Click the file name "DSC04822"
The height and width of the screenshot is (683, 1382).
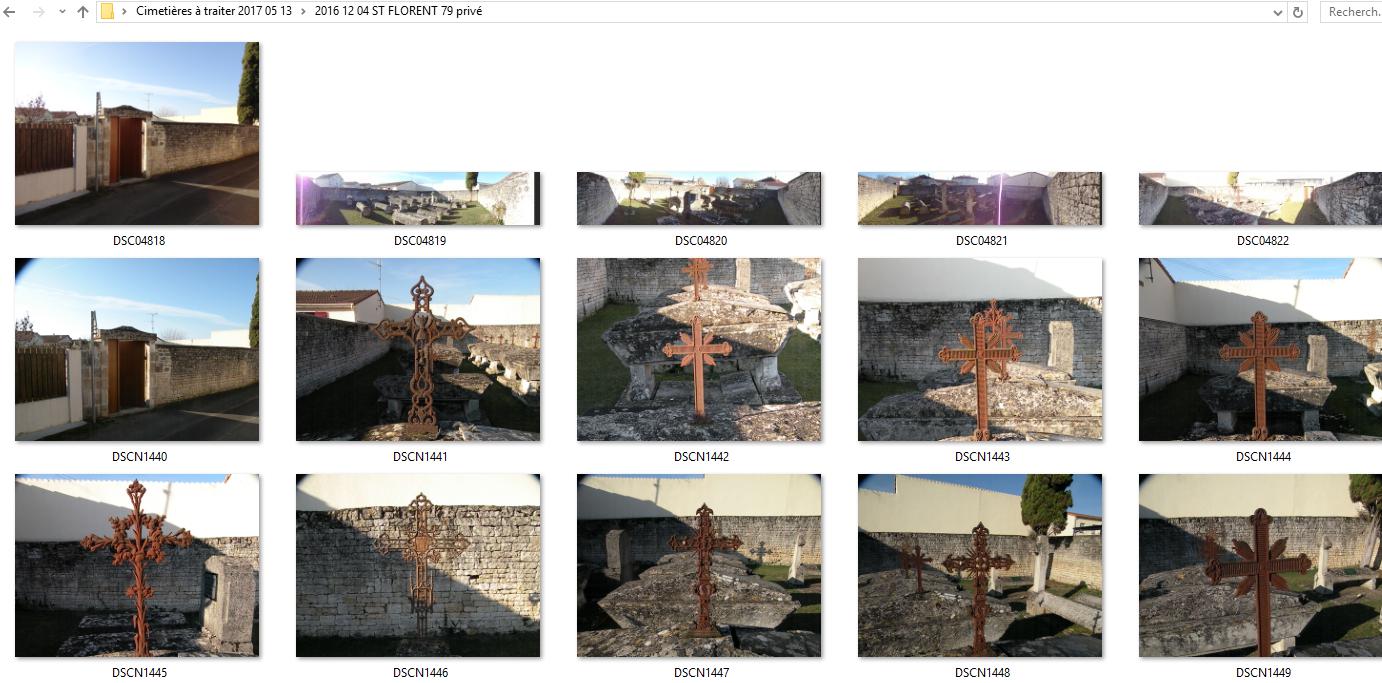[x=1263, y=241]
